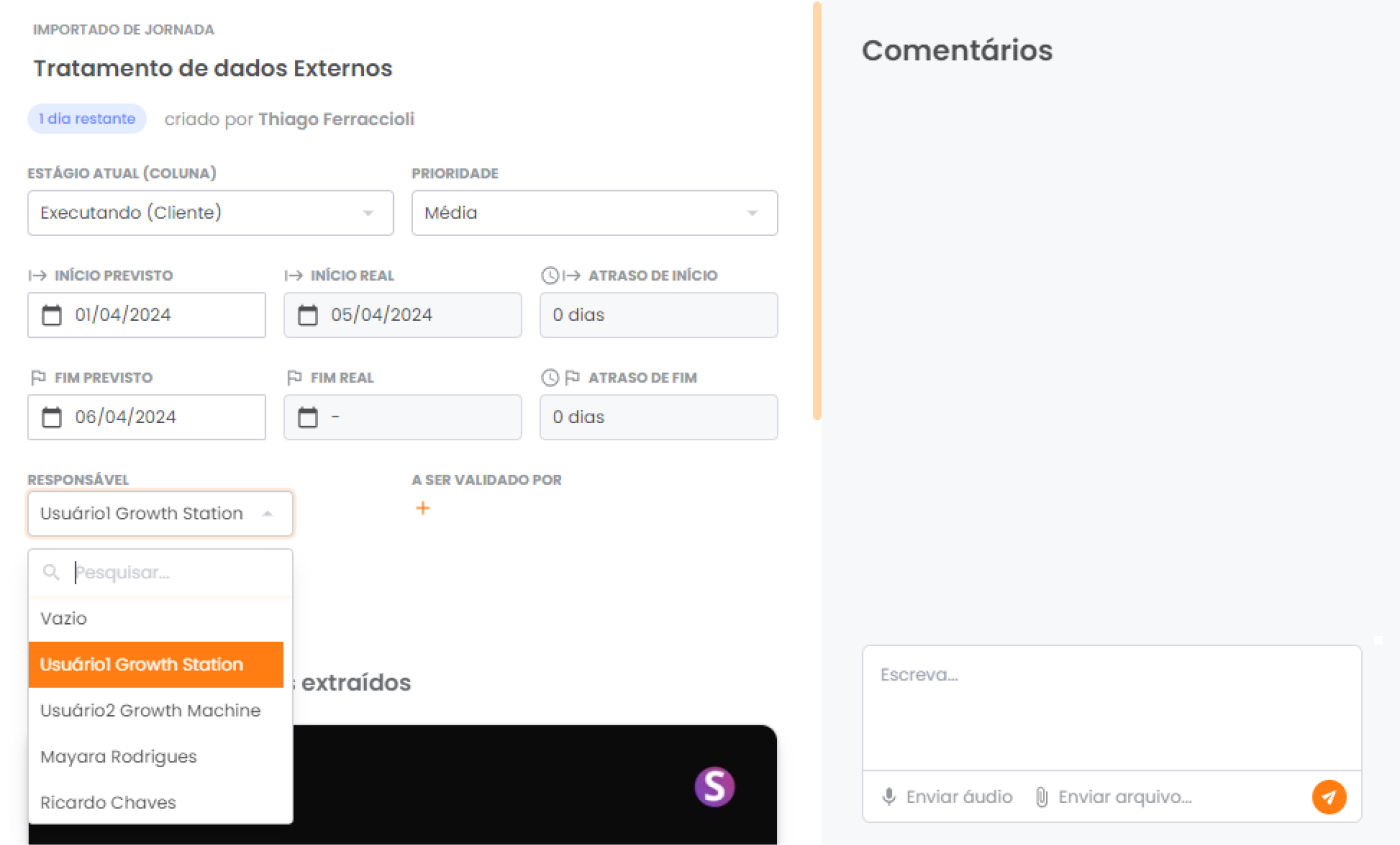The image size is (1400, 845).
Task: Choose Mayara Rodrigues as responsável
Action: [x=156, y=757]
